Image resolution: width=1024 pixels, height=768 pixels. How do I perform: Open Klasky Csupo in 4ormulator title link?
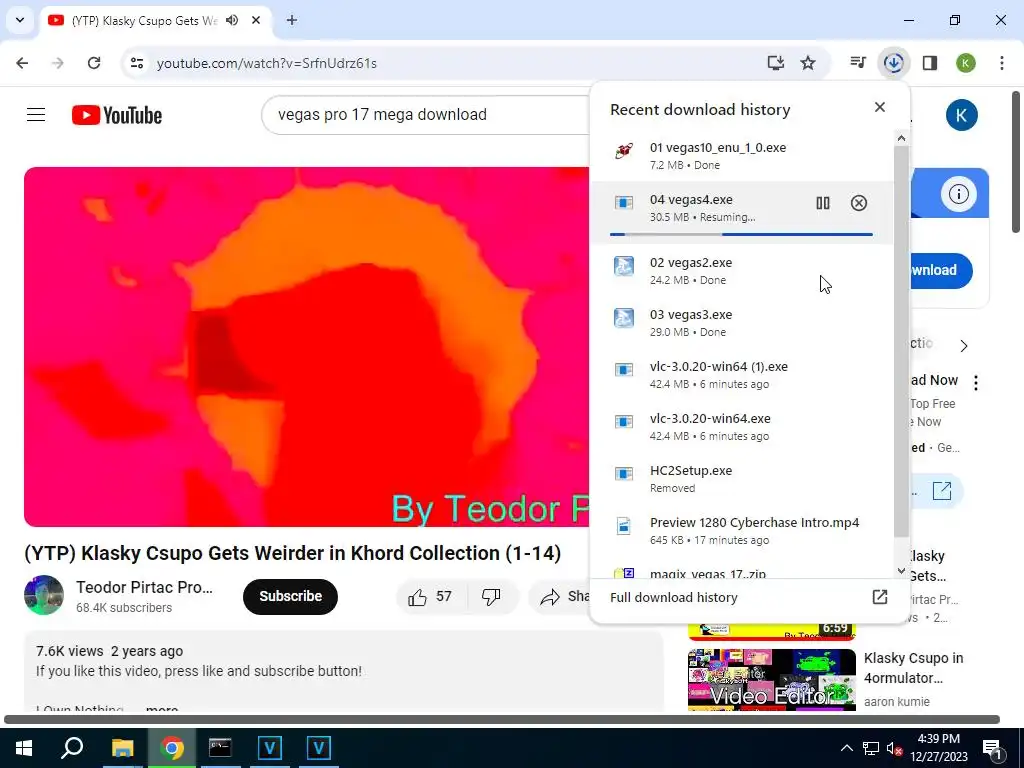(913, 667)
